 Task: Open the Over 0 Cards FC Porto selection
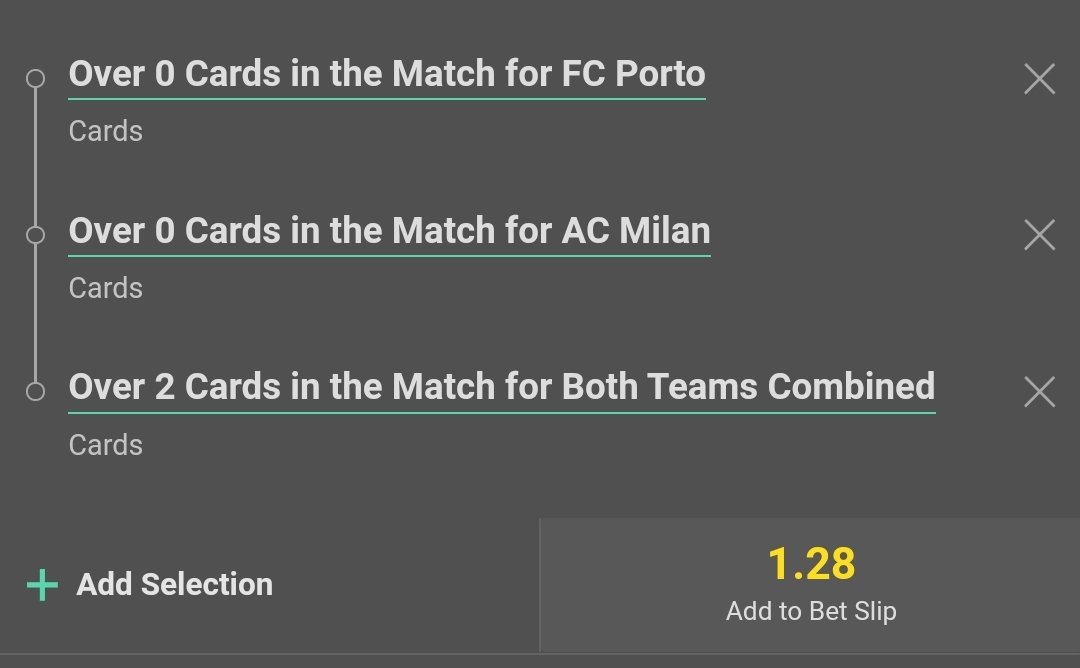coord(386,74)
